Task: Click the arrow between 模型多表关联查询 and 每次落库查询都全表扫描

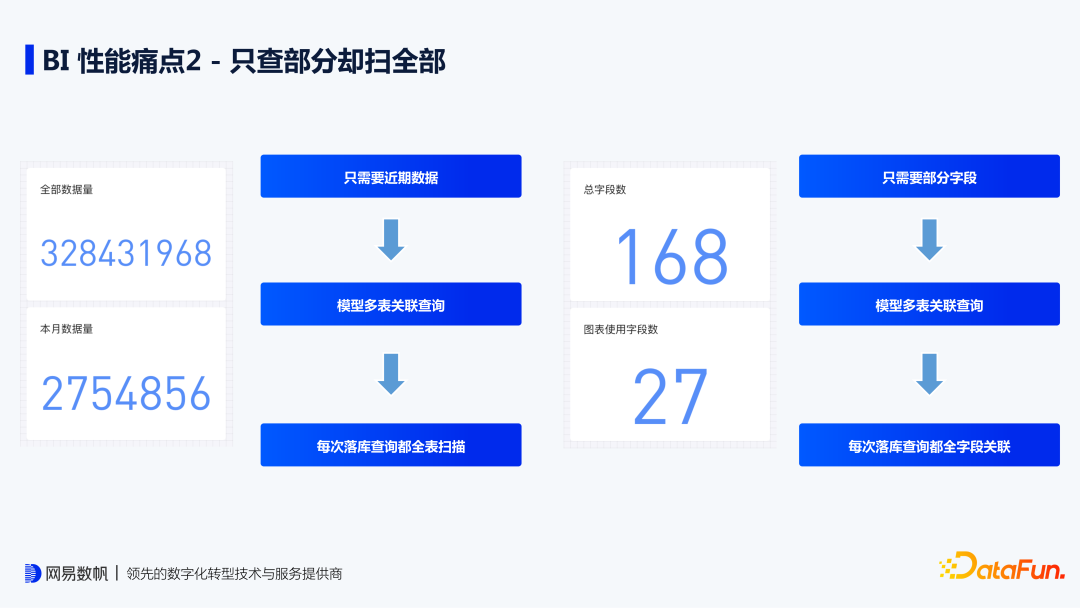Action: tap(390, 374)
